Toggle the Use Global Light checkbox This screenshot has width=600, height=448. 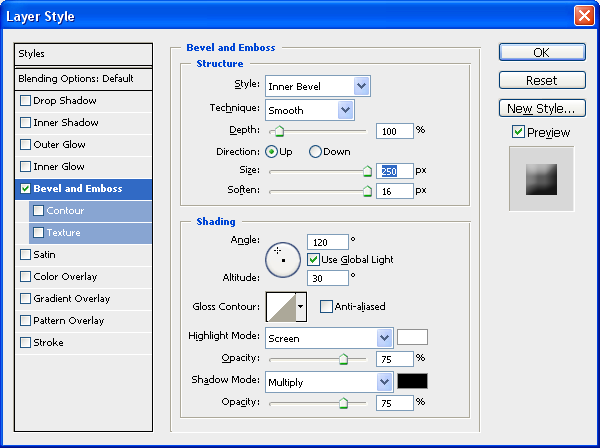(313, 259)
